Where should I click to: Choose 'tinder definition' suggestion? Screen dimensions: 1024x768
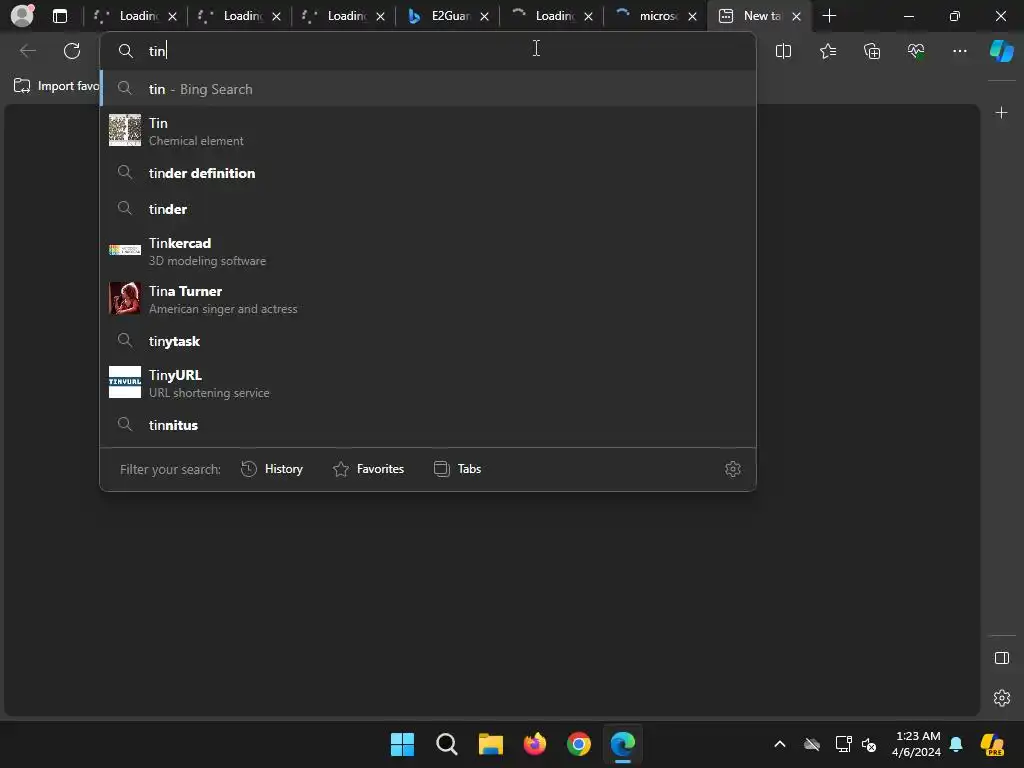428,173
